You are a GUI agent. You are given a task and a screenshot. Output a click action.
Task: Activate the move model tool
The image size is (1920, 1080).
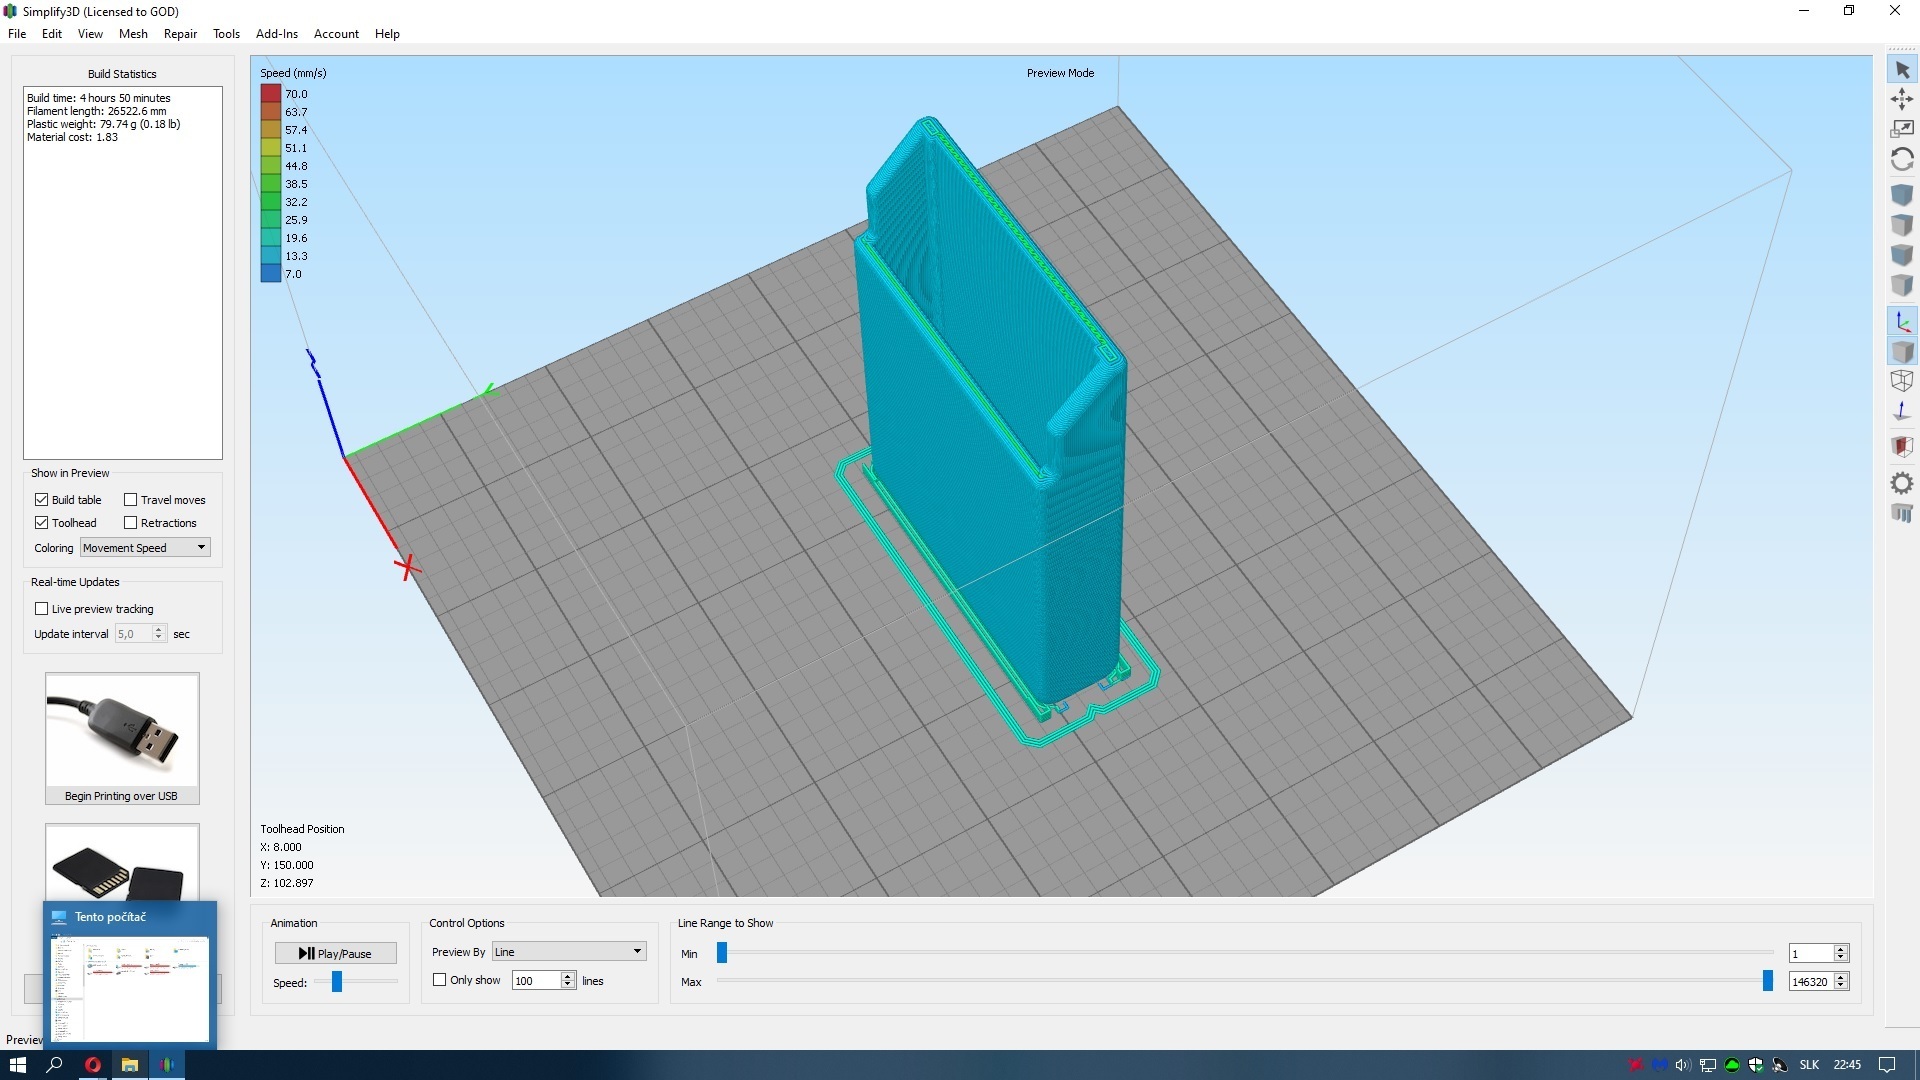point(1903,99)
